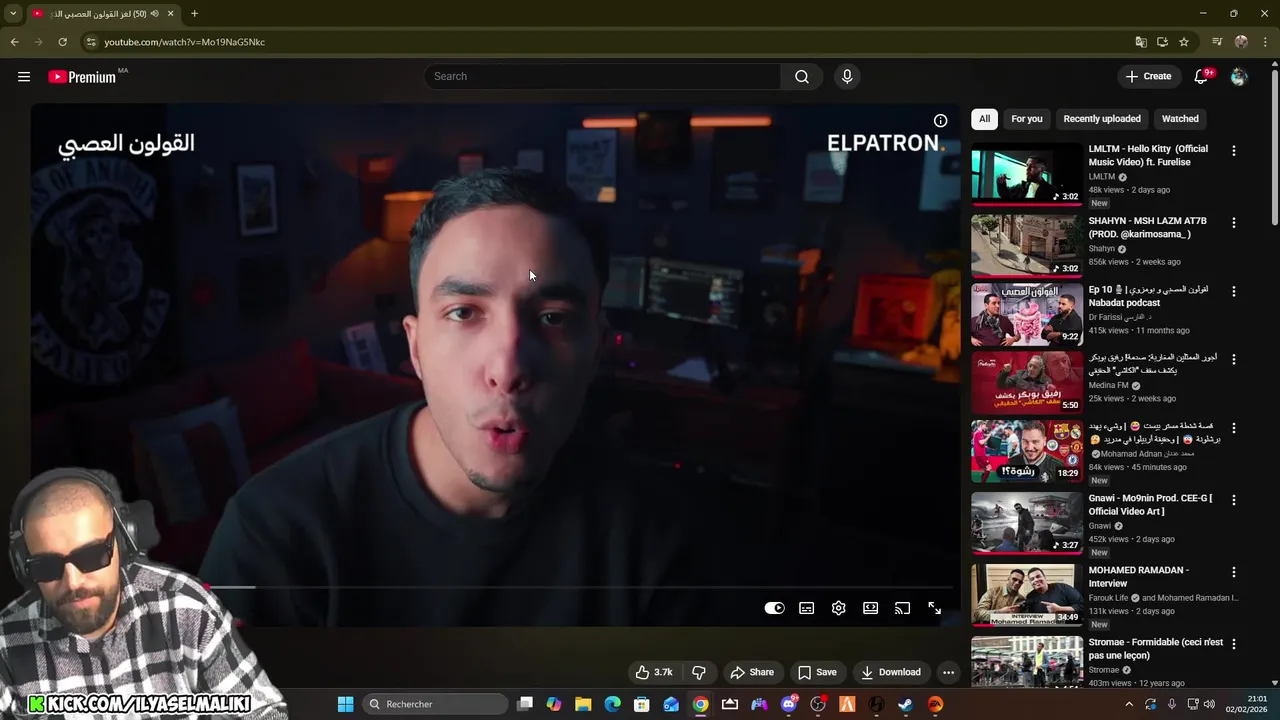Click taskbar Rechercher search box
Image resolution: width=1280 pixels, height=720 pixels.
coord(435,704)
